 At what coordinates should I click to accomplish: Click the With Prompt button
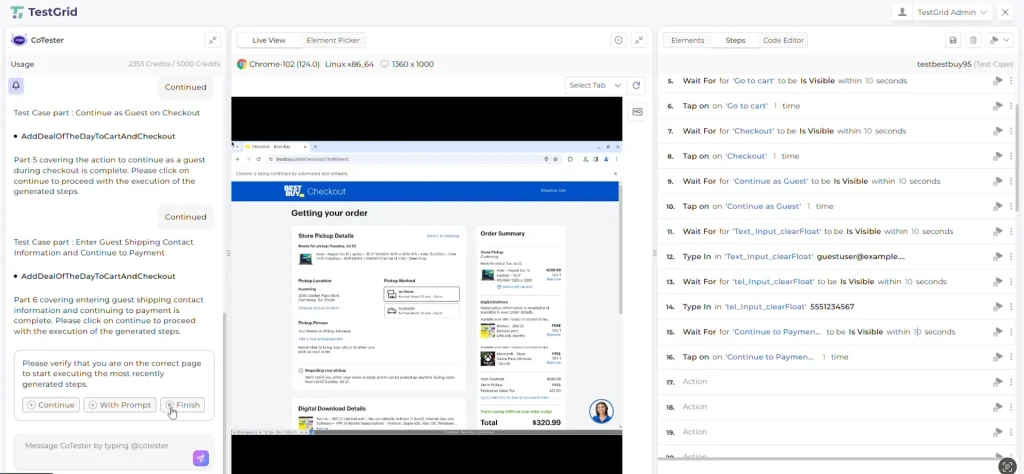(119, 405)
